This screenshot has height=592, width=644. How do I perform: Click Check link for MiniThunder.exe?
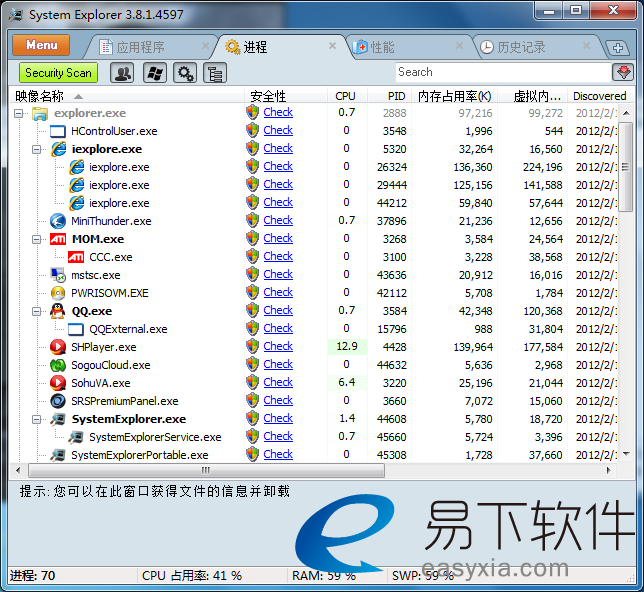pos(278,220)
